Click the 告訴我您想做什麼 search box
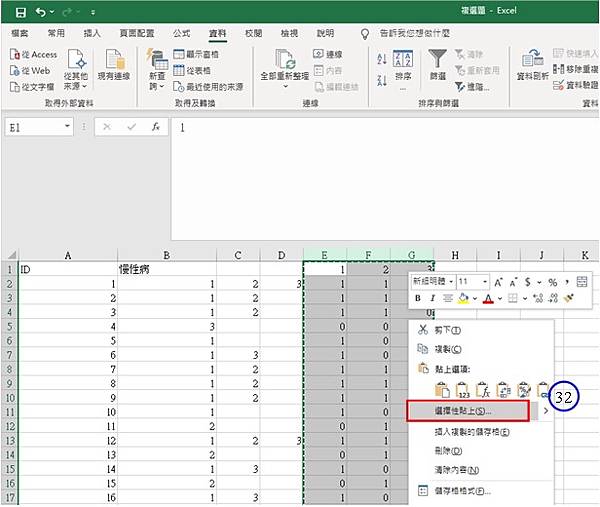 [415, 33]
